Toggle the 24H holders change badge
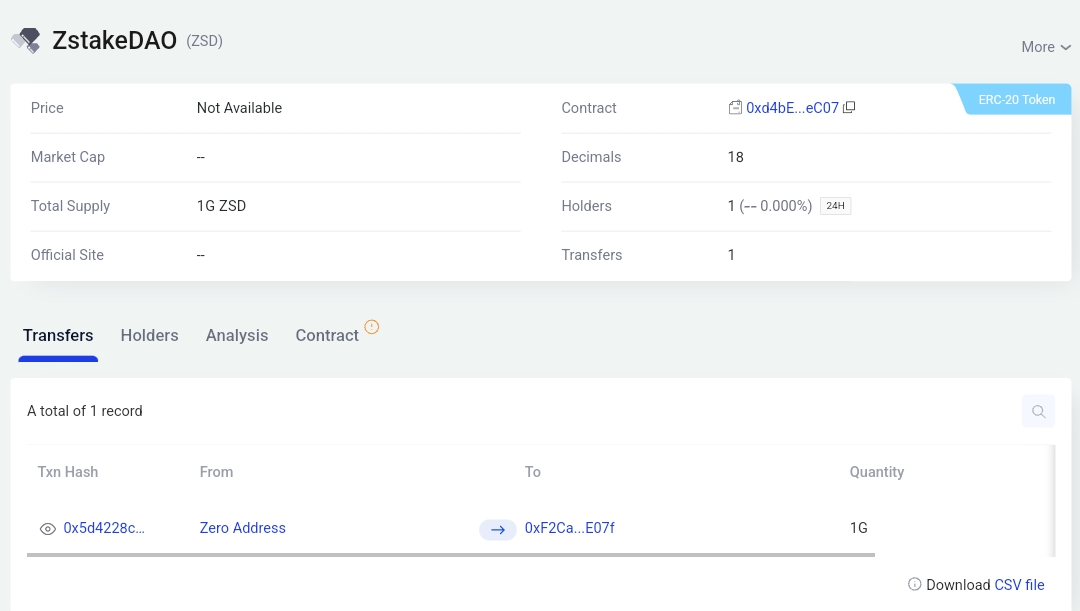This screenshot has height=611, width=1080. [835, 206]
